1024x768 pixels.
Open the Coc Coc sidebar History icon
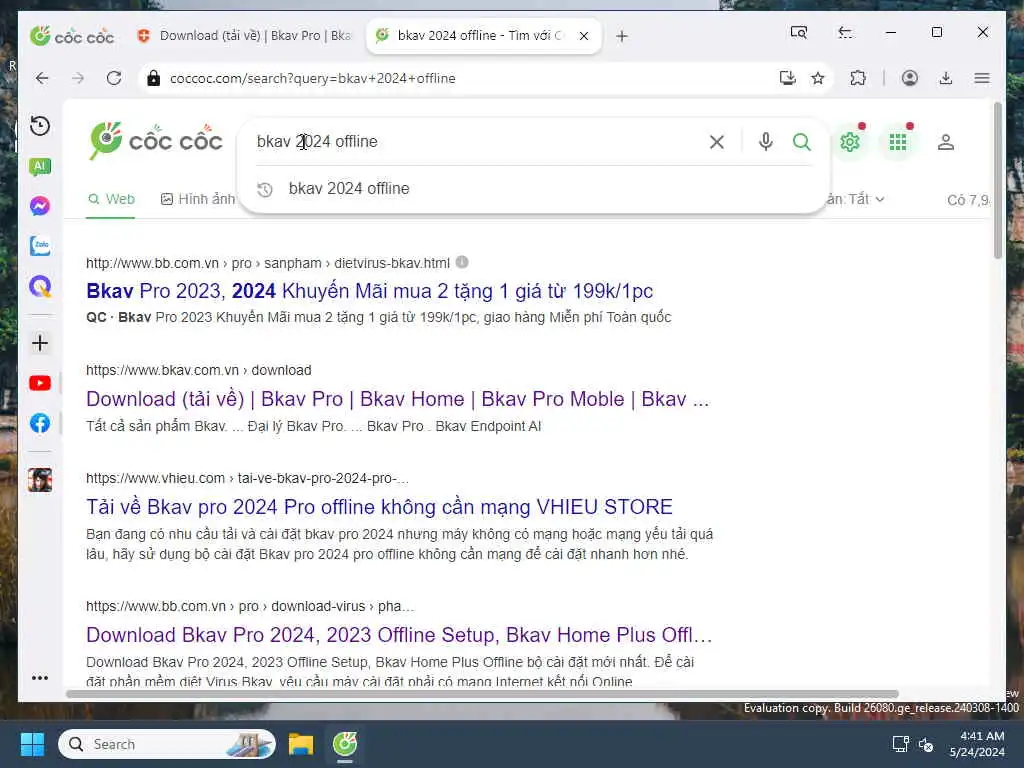pos(40,126)
